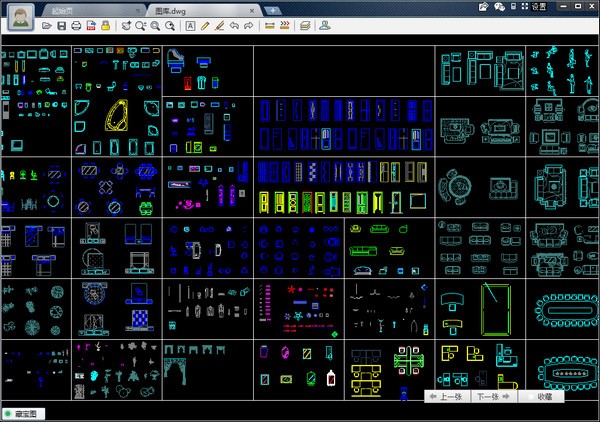Viewport: 600px width, 422px height.
Task: Redo the last undone action
Action: (x=249, y=26)
